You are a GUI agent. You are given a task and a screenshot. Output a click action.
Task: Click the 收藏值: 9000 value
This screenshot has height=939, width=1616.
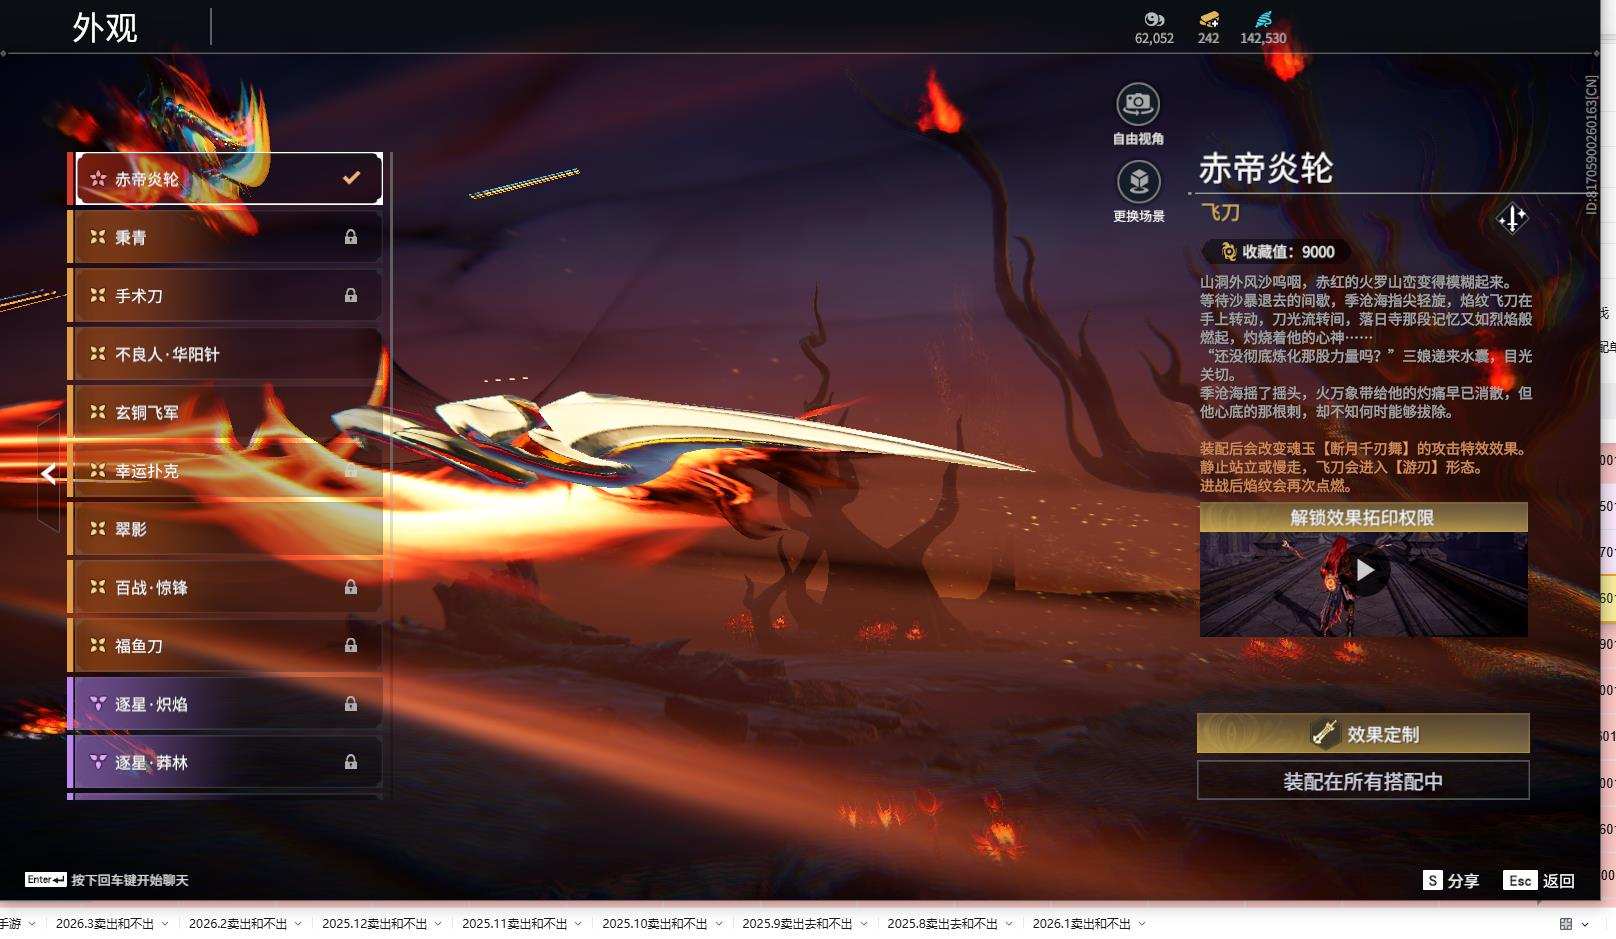[x=1288, y=252]
